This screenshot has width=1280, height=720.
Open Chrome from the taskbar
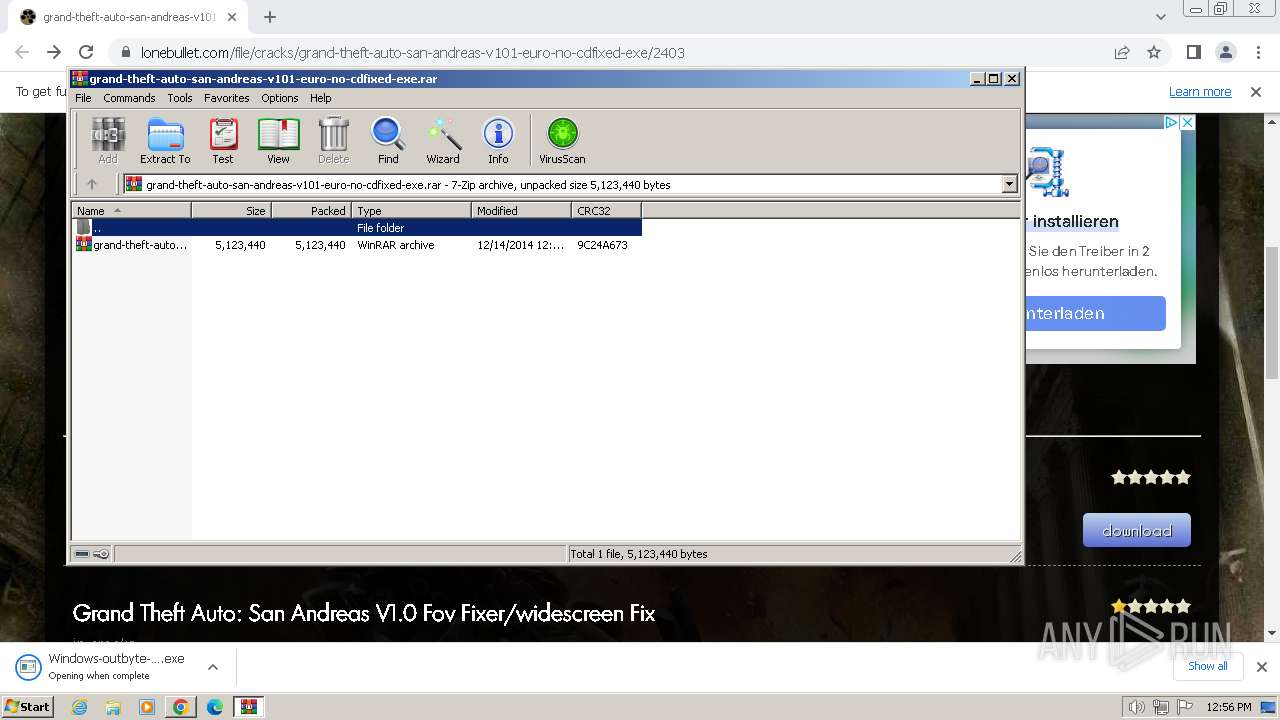[x=180, y=706]
